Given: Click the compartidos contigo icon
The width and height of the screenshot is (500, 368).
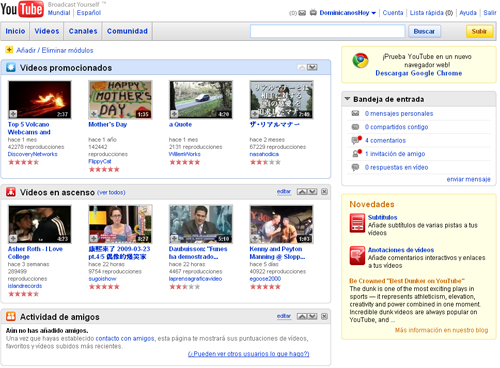Looking at the screenshot, I should [x=355, y=127].
